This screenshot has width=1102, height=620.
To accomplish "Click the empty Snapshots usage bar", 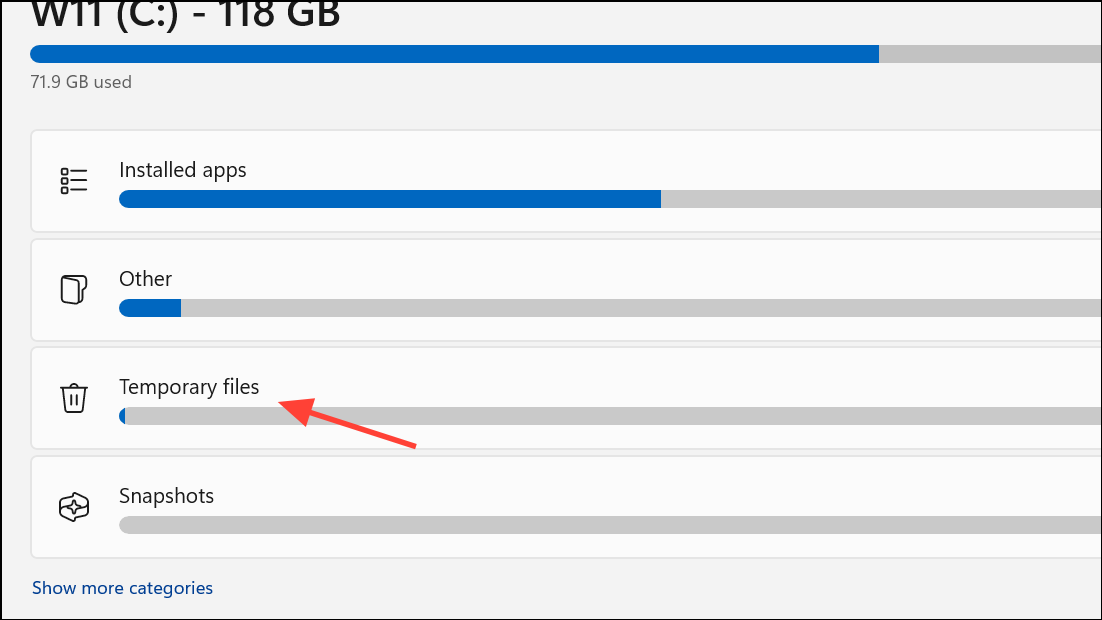I will point(610,525).
